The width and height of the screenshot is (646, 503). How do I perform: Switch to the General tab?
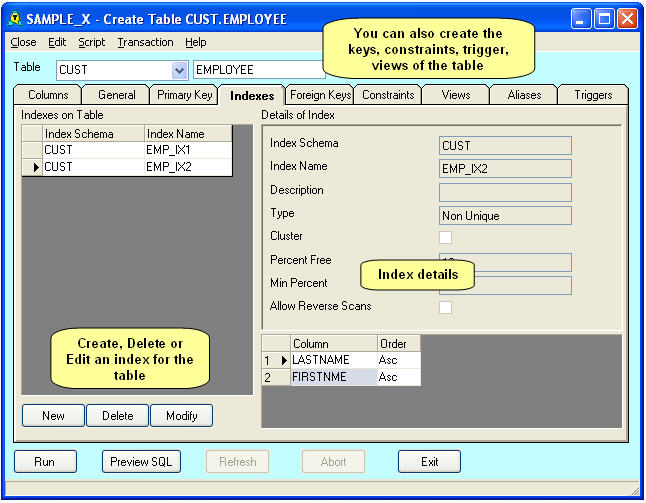pyautogui.click(x=117, y=95)
